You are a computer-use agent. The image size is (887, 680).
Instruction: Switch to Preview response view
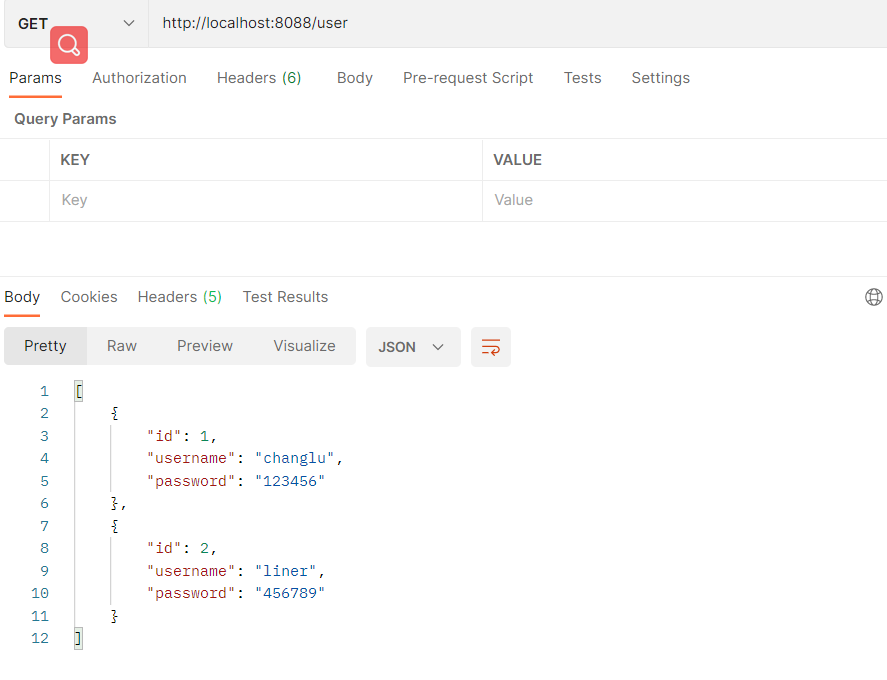click(205, 346)
